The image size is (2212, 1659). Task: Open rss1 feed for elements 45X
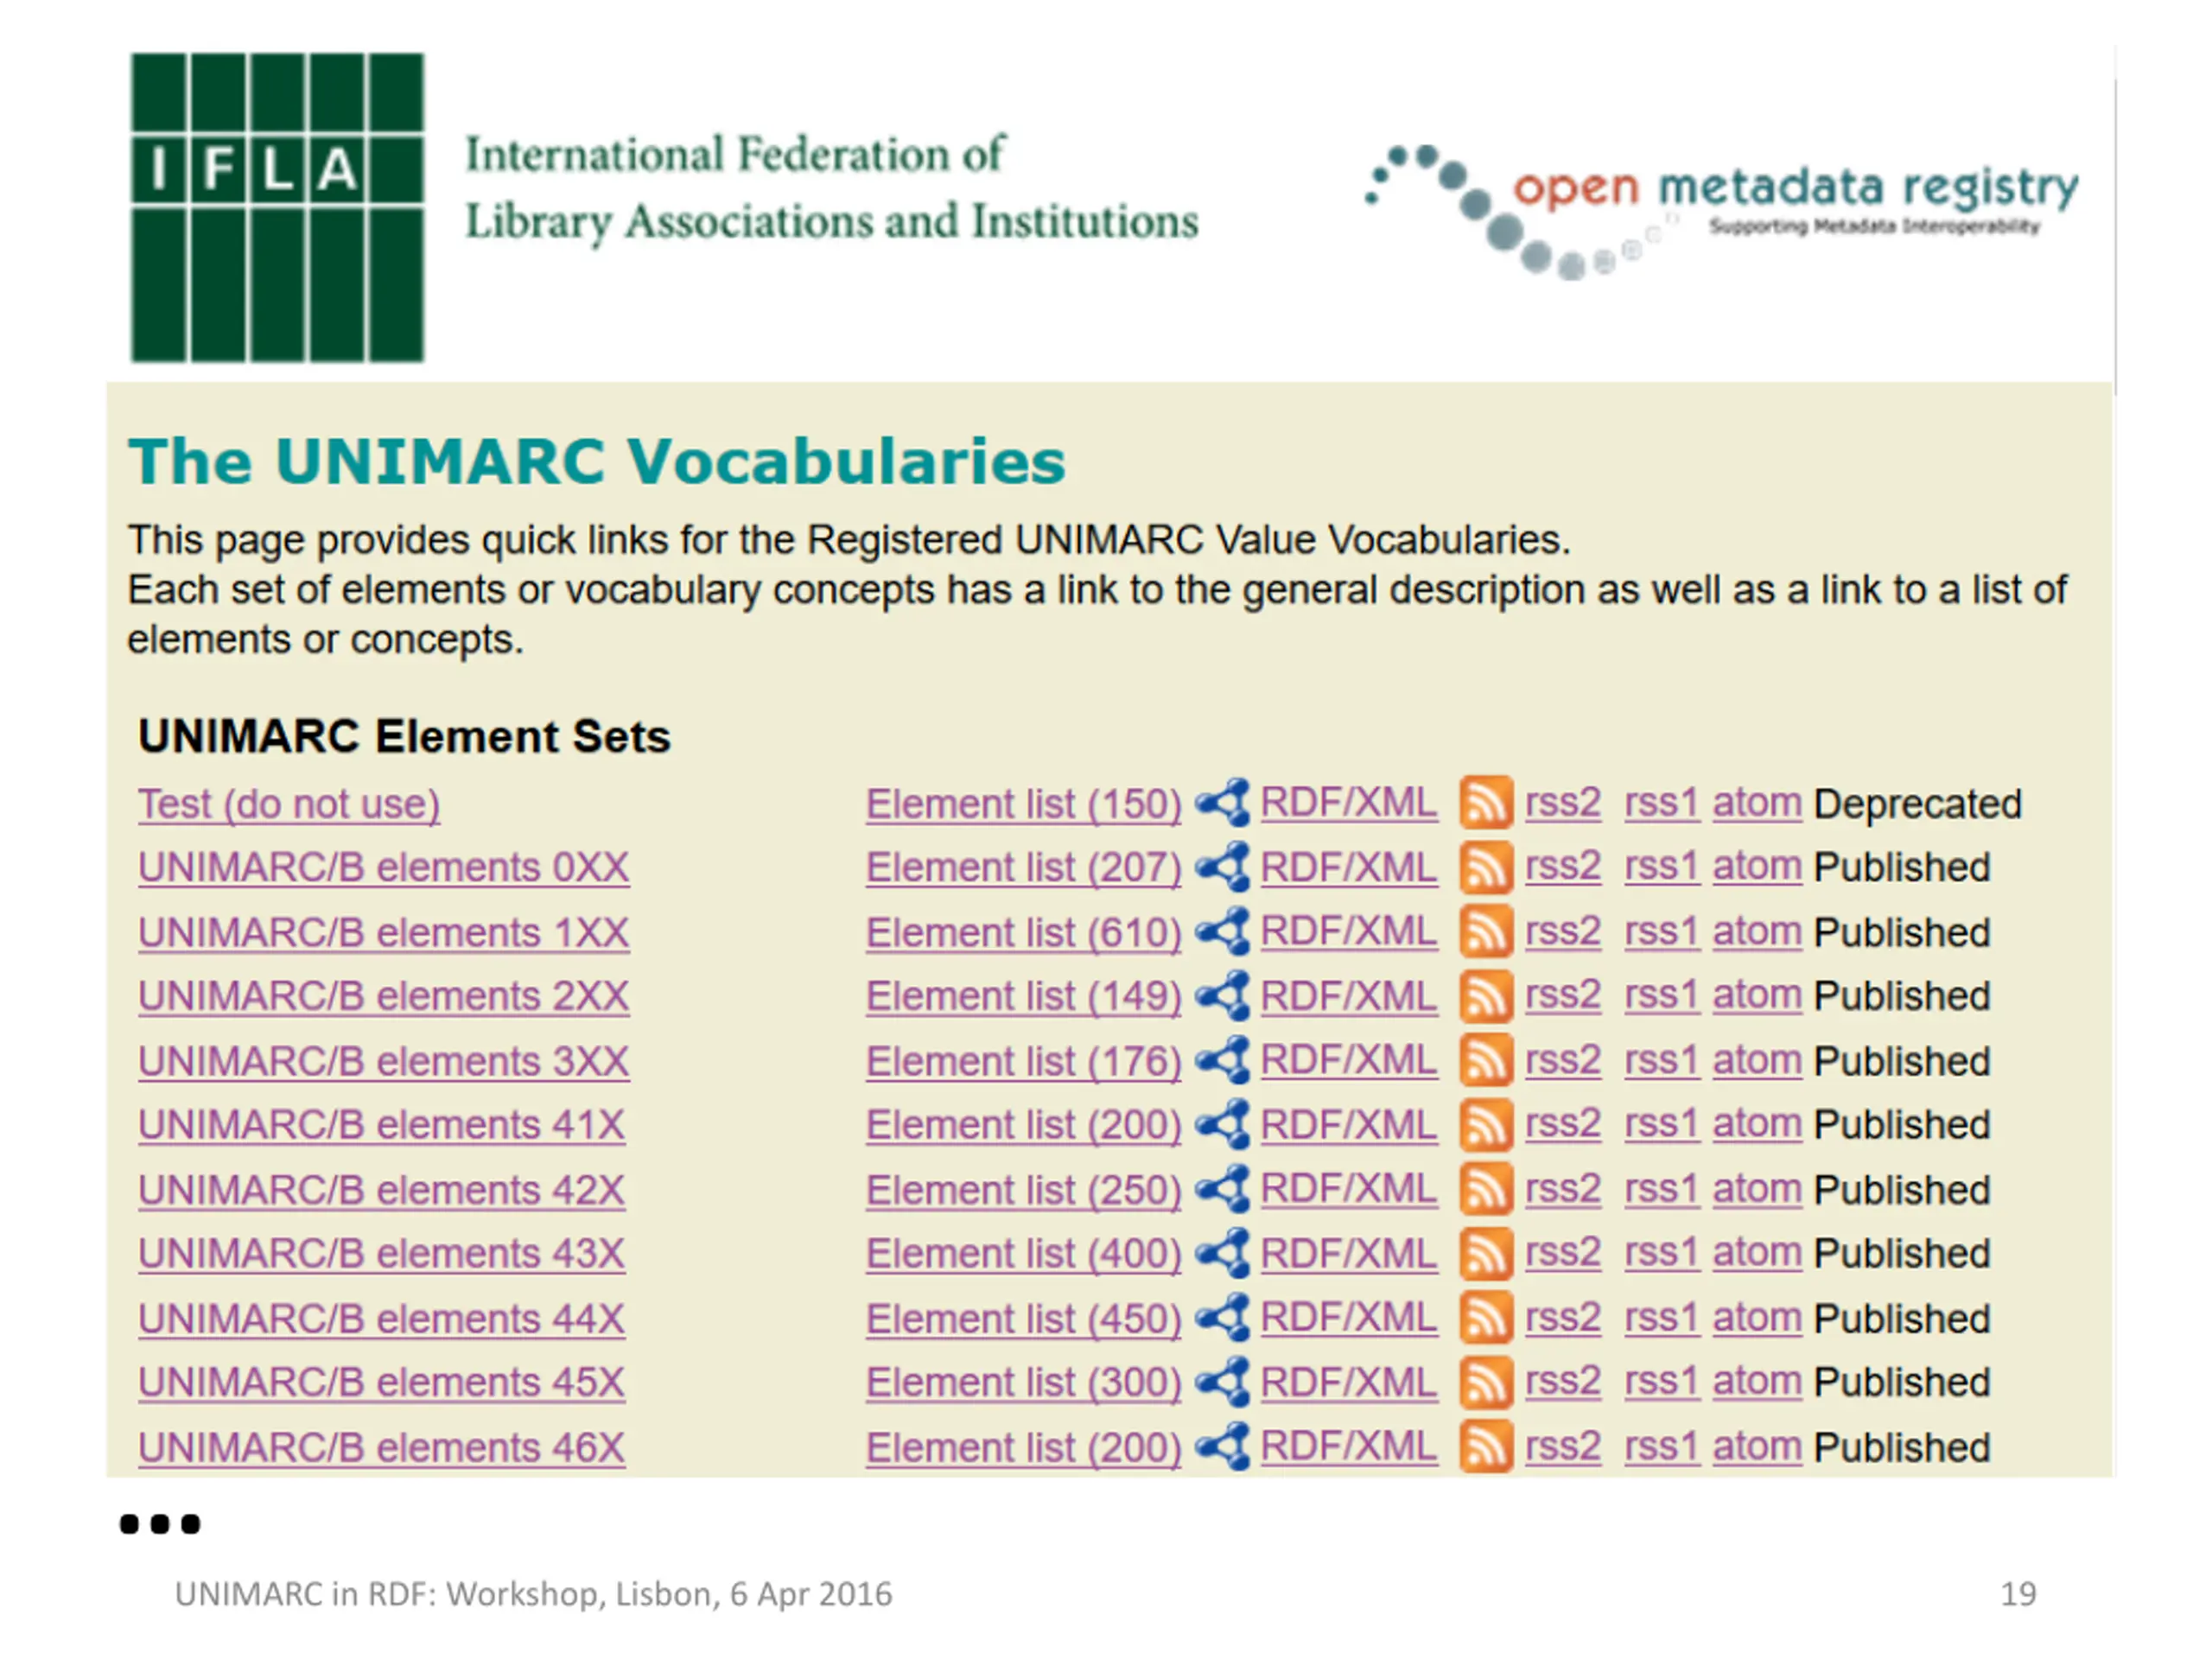coord(1662,1382)
